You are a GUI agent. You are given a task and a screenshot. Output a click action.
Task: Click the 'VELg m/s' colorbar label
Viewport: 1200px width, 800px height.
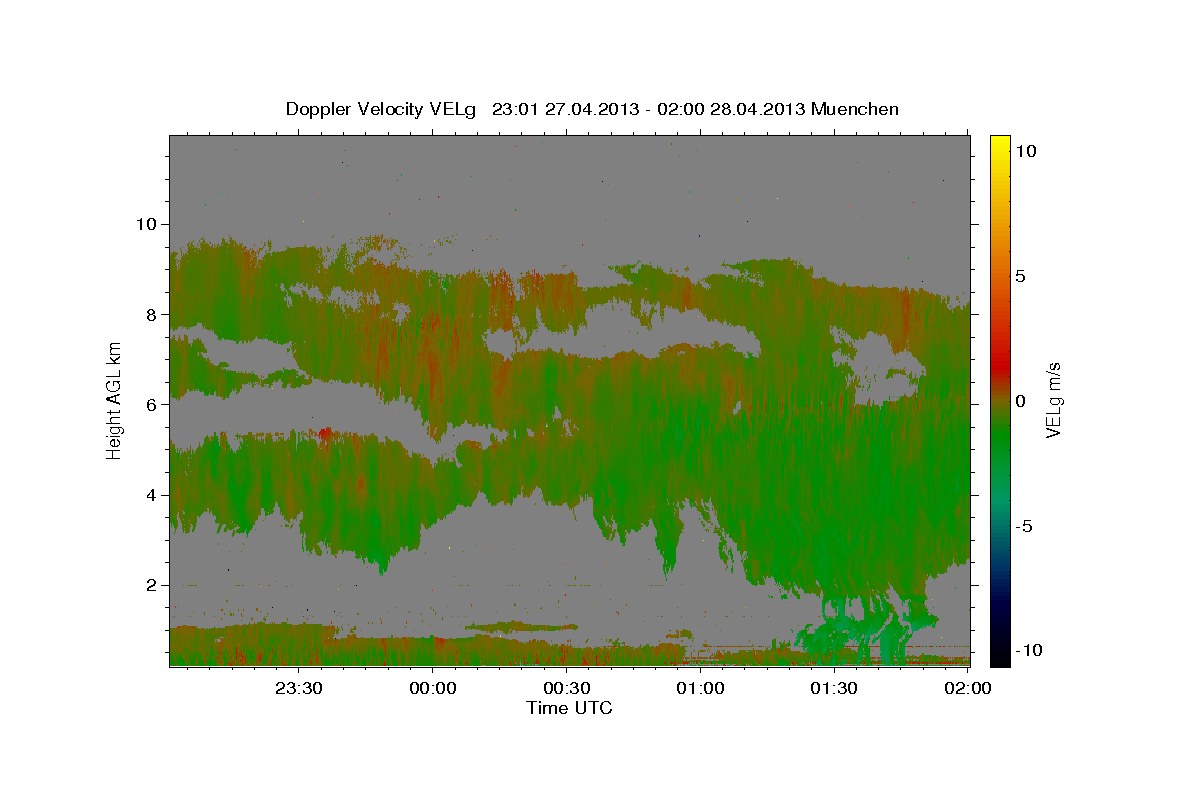1052,401
